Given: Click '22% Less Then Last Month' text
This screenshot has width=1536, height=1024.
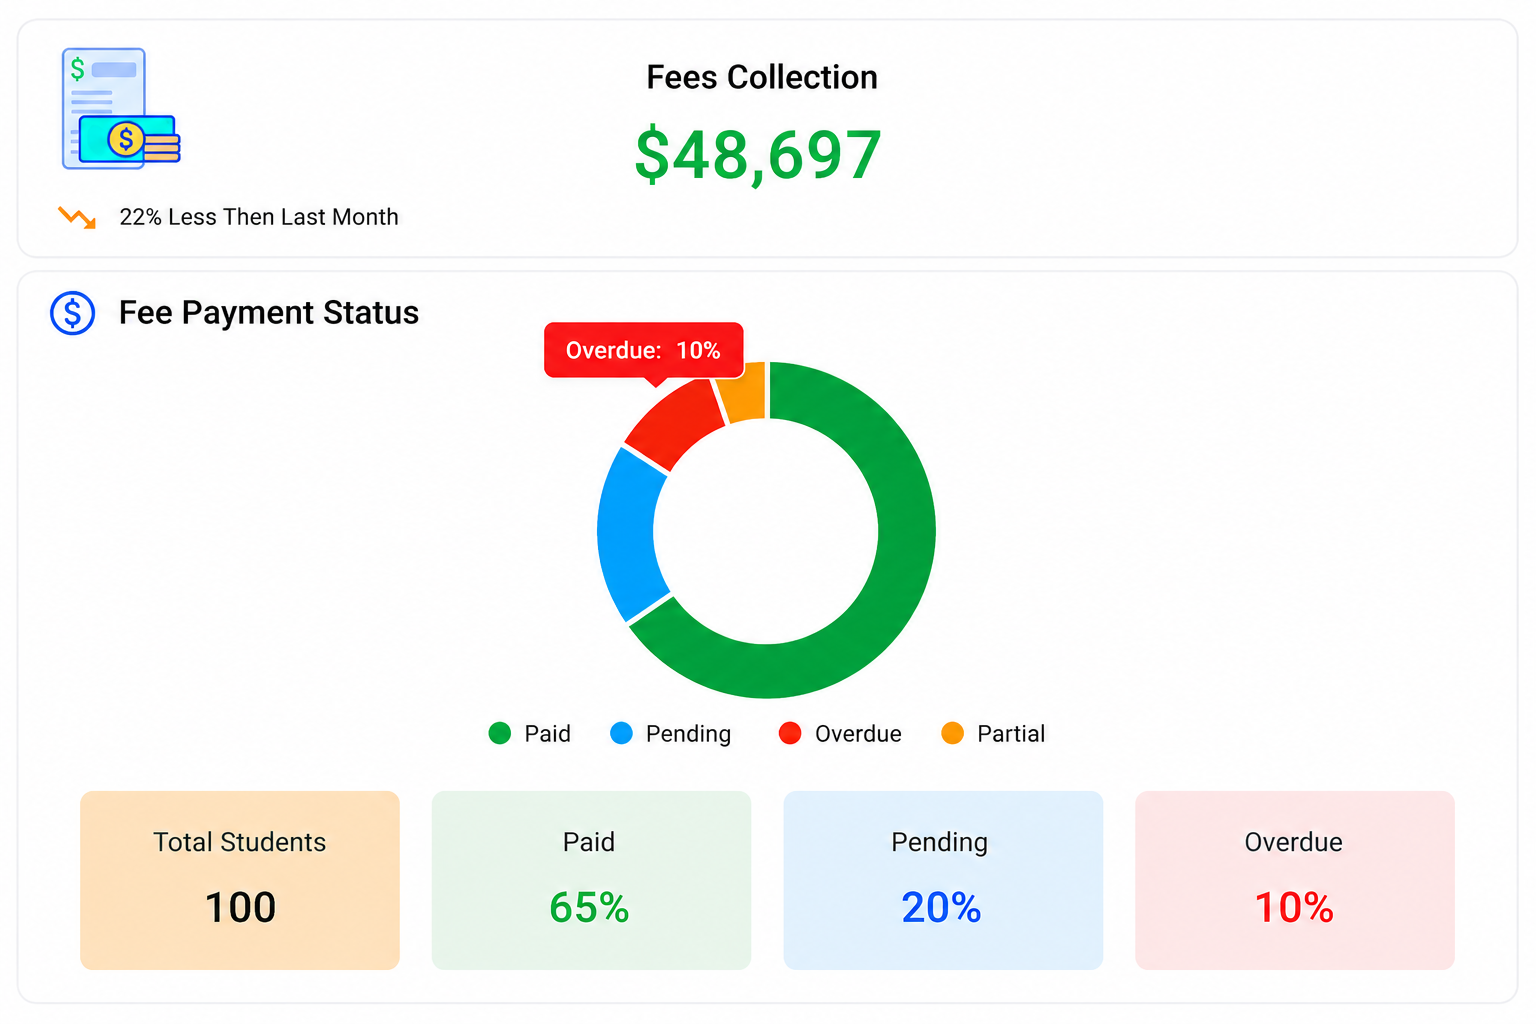Looking at the screenshot, I should pos(259,217).
